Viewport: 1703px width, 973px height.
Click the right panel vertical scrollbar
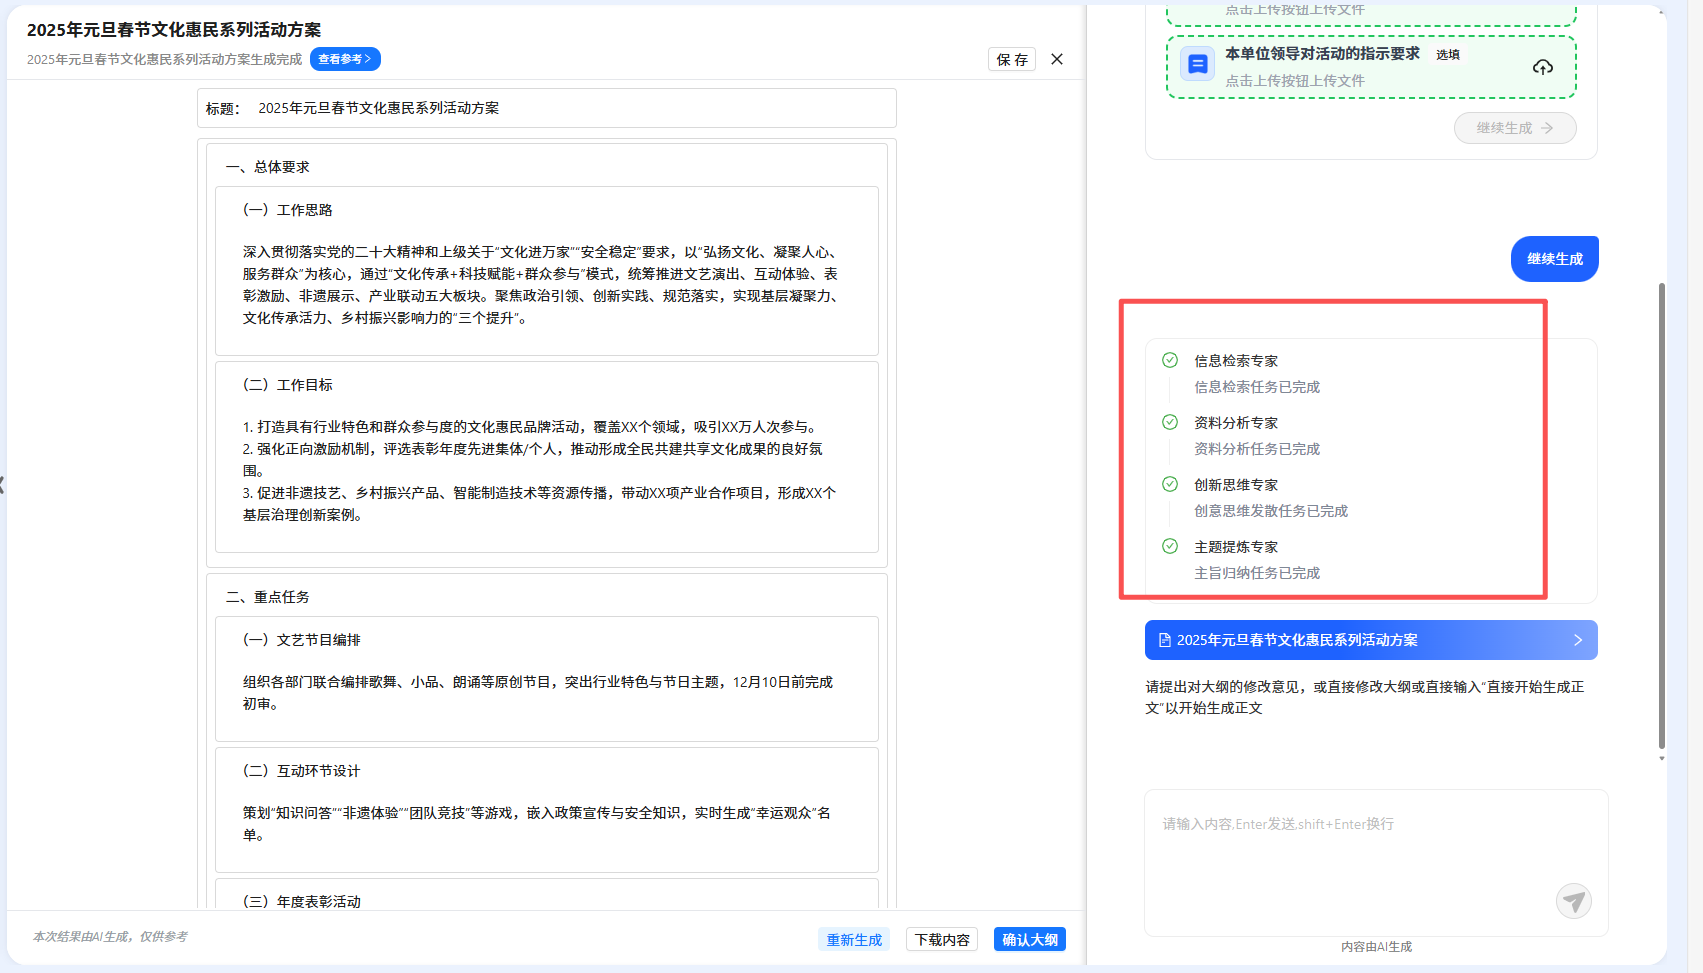[x=1661, y=515]
